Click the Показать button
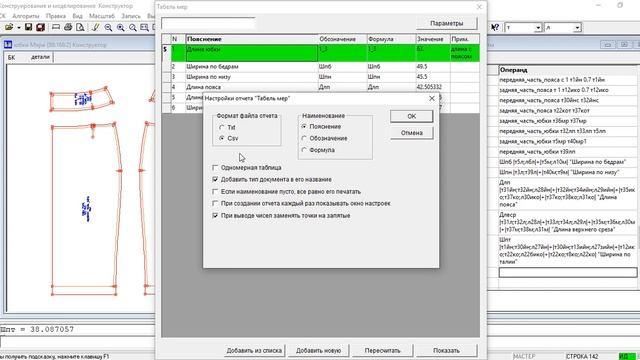 tap(446, 350)
